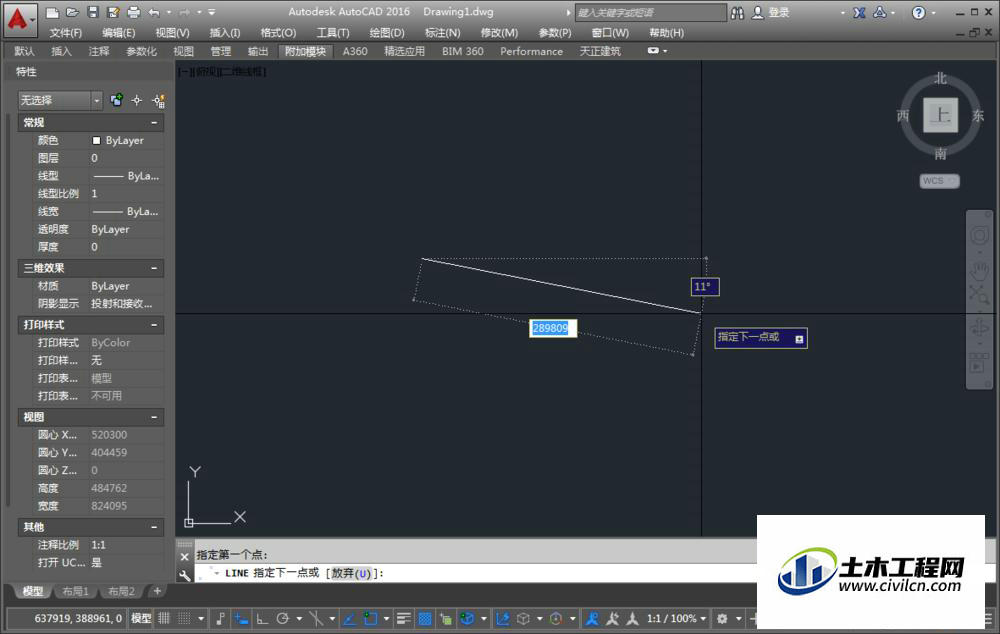Switch to the 天正建筑 ribbon tab
Viewport: 1000px width, 634px height.
(x=599, y=51)
